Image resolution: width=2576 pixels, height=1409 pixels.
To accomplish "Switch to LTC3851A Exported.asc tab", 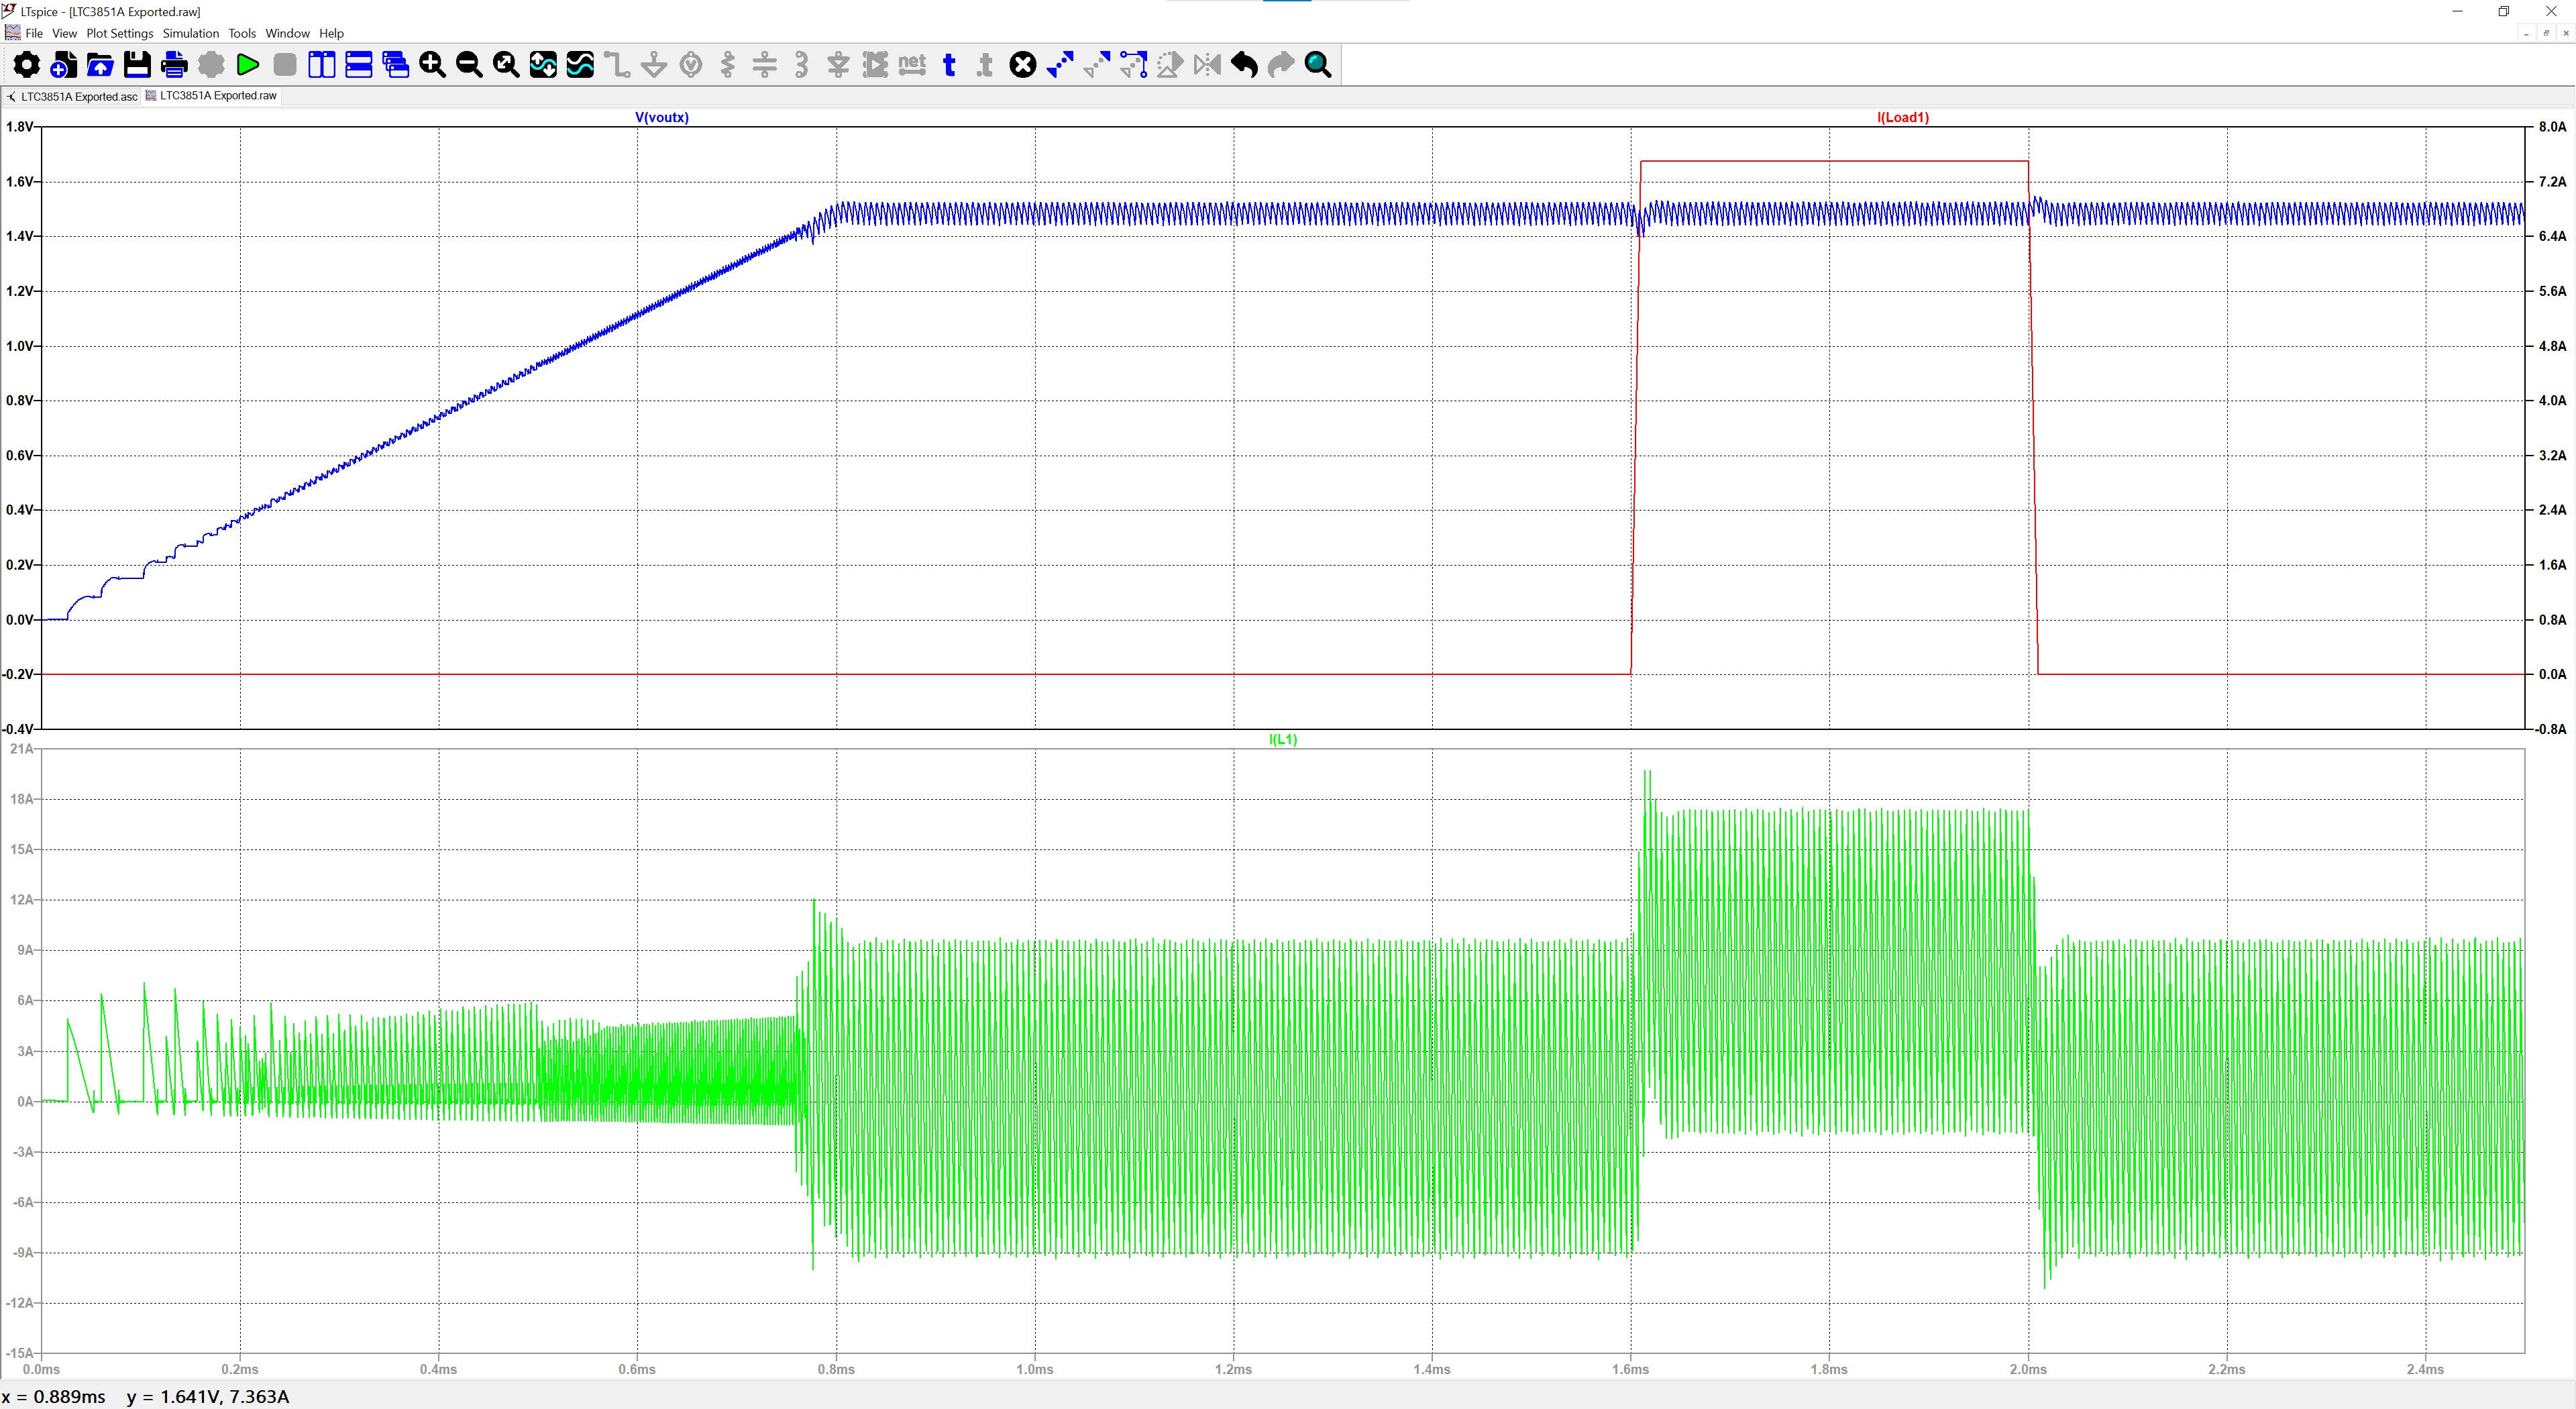I will [x=78, y=96].
